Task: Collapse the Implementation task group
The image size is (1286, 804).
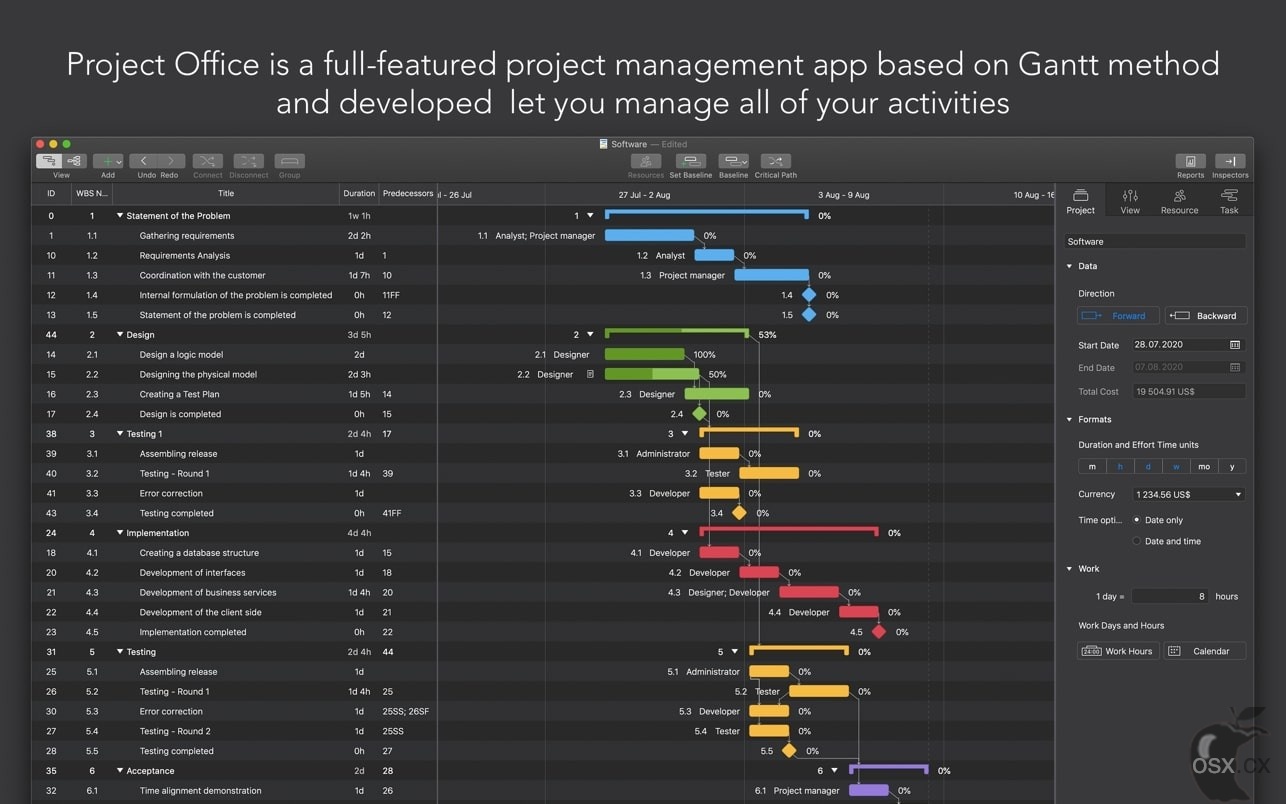Action: (x=120, y=533)
